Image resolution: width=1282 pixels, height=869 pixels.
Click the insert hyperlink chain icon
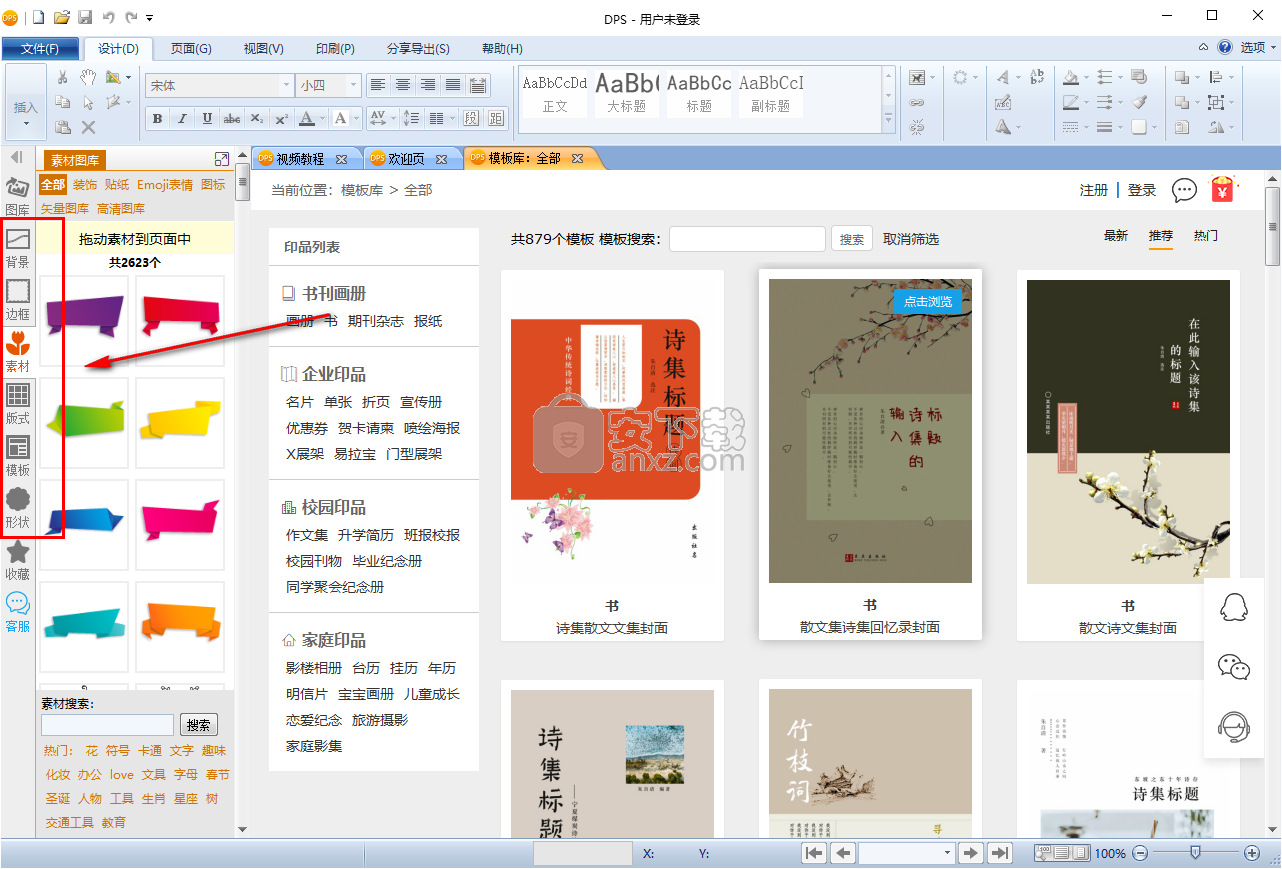[x=917, y=102]
